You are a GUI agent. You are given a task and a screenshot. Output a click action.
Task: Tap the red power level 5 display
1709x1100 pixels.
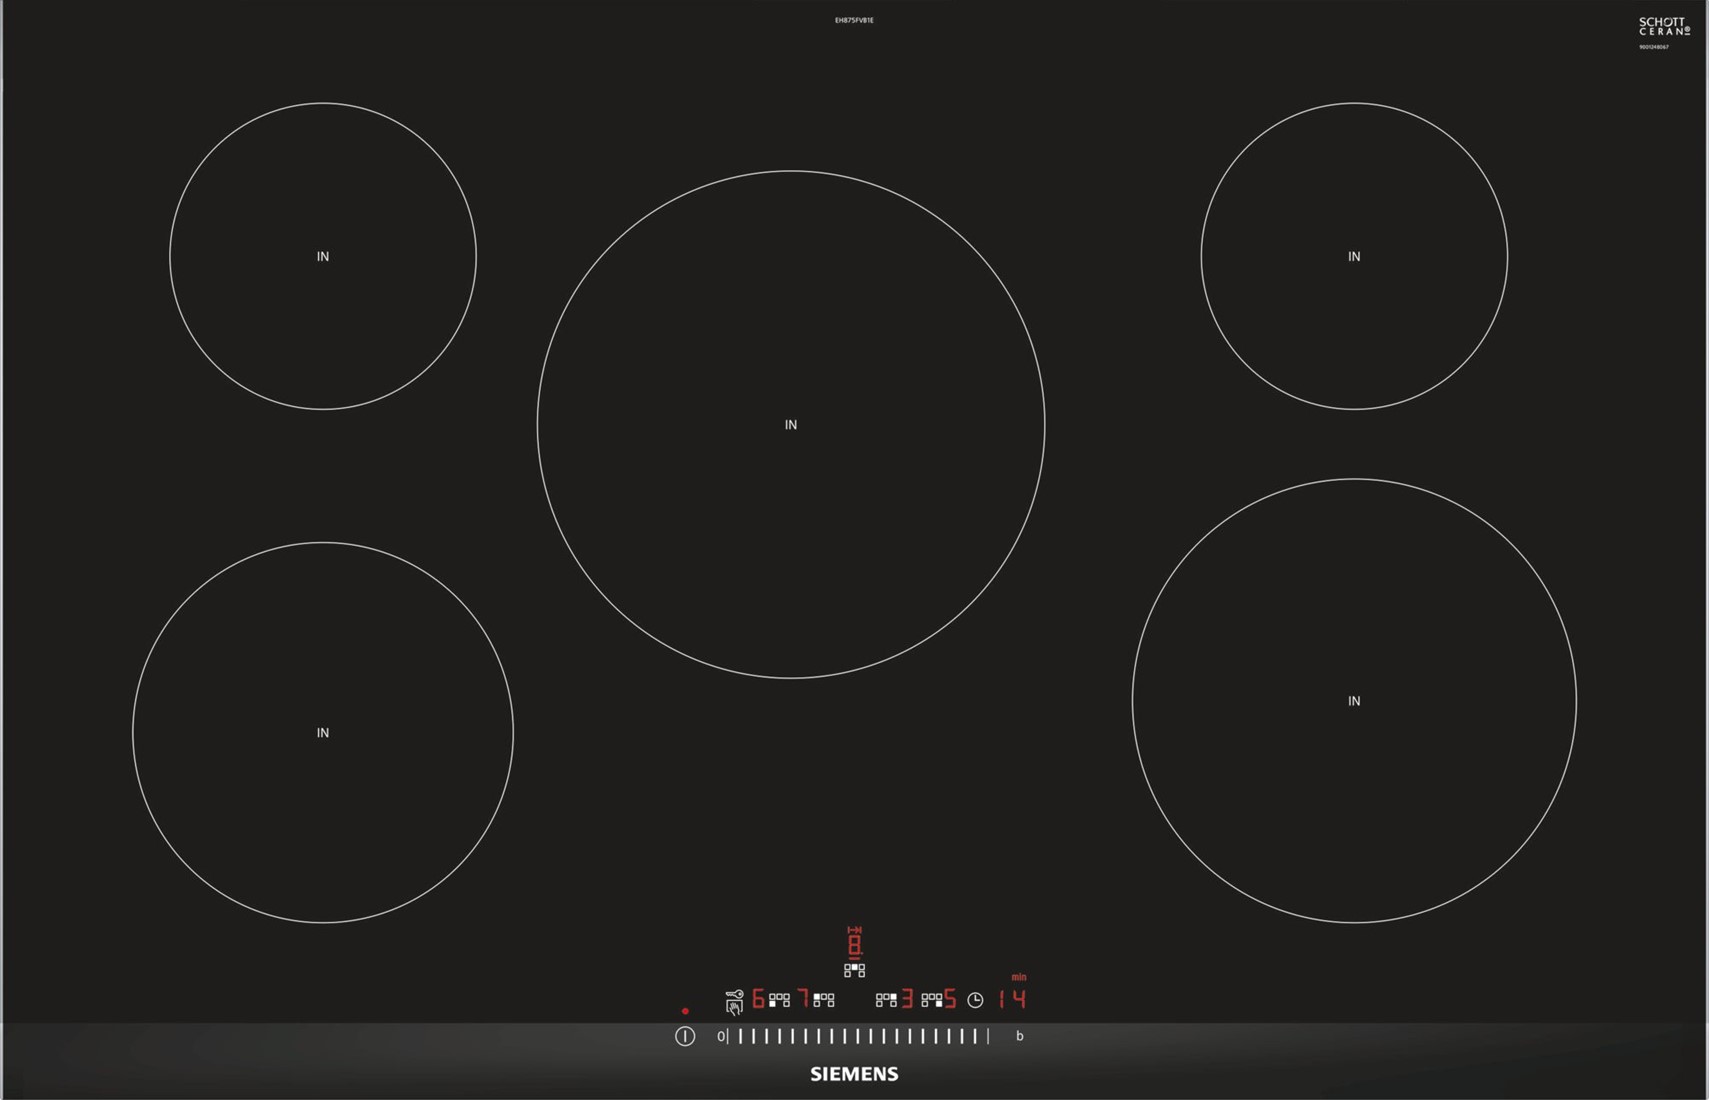pos(950,998)
